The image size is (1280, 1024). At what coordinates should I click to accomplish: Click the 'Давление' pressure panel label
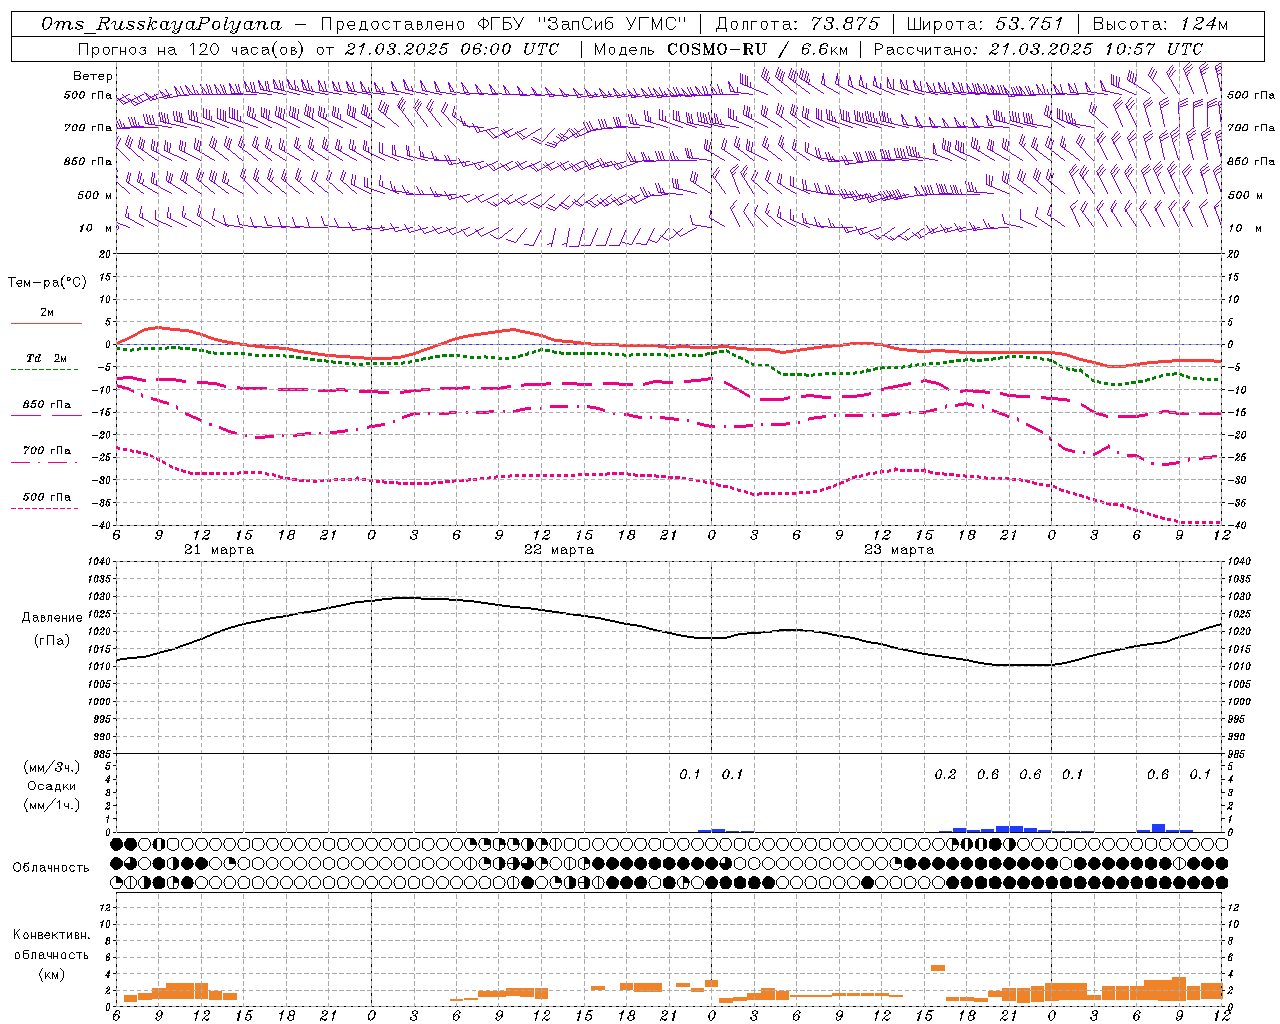click(52, 618)
